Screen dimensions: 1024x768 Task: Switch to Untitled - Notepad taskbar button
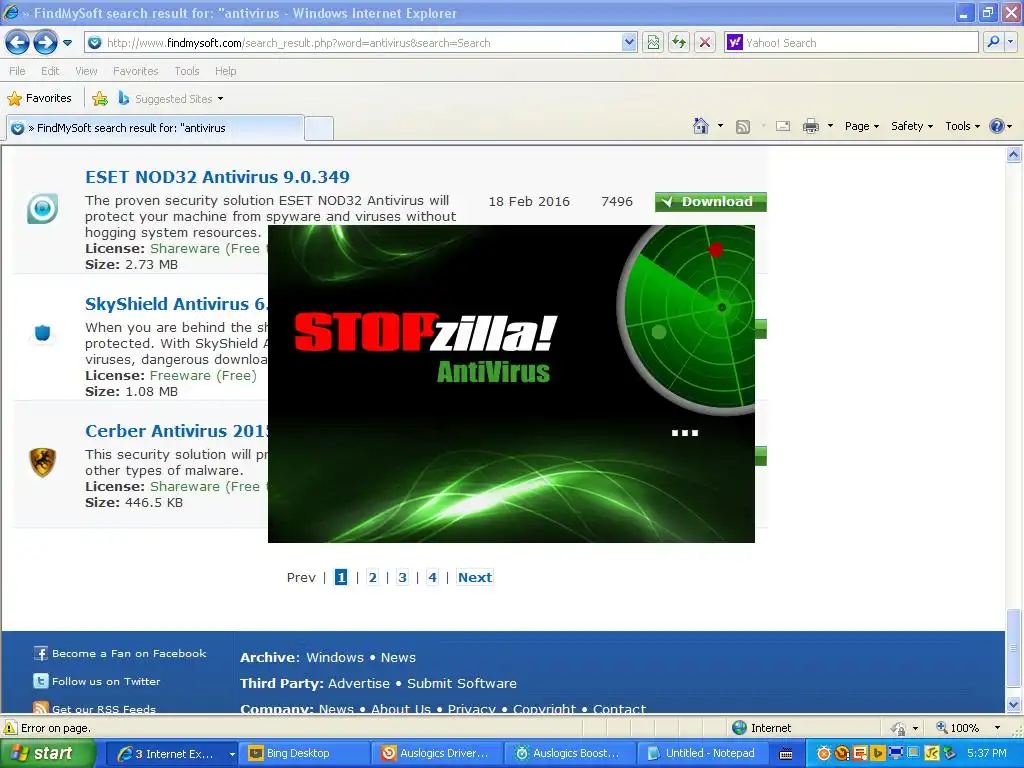(x=703, y=754)
